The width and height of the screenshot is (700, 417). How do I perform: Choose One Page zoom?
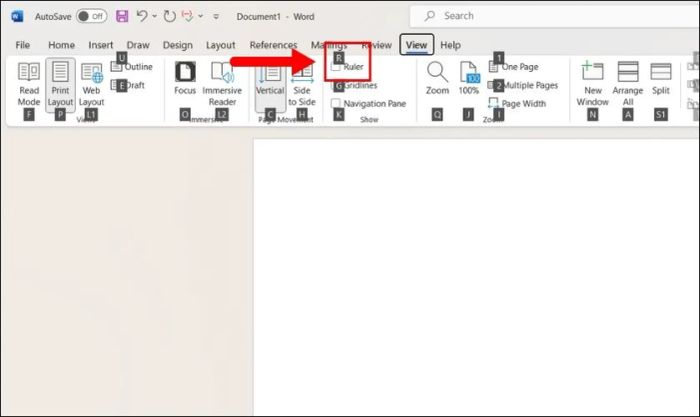(x=514, y=67)
